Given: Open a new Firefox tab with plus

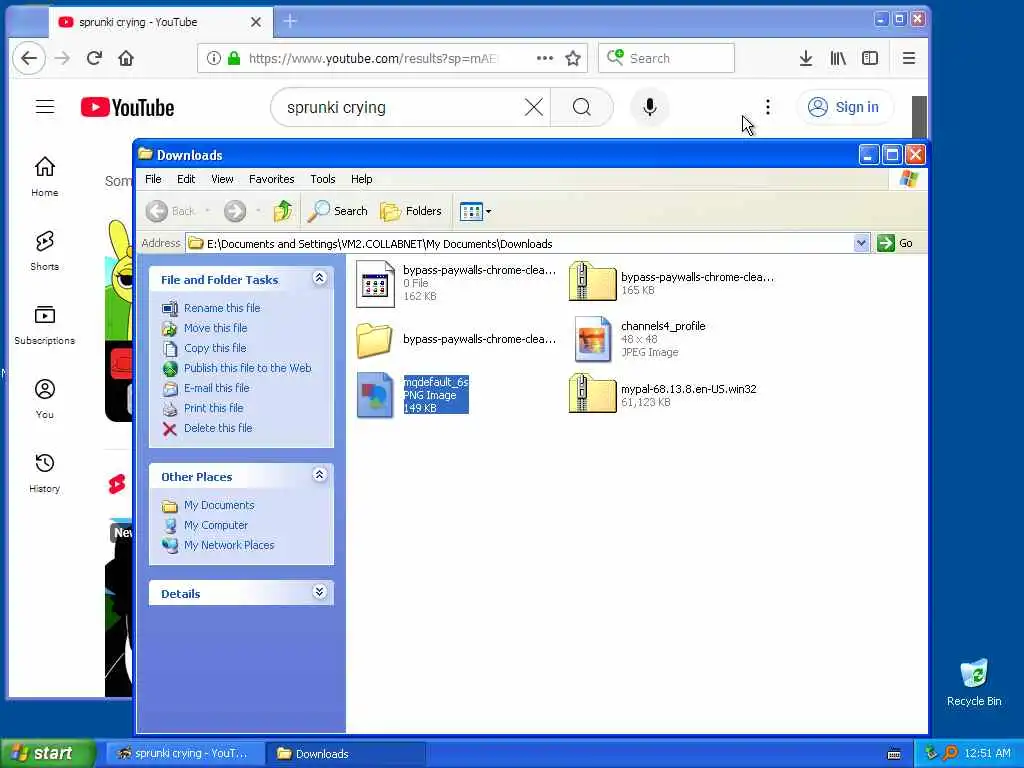Looking at the screenshot, I should pyautogui.click(x=290, y=22).
